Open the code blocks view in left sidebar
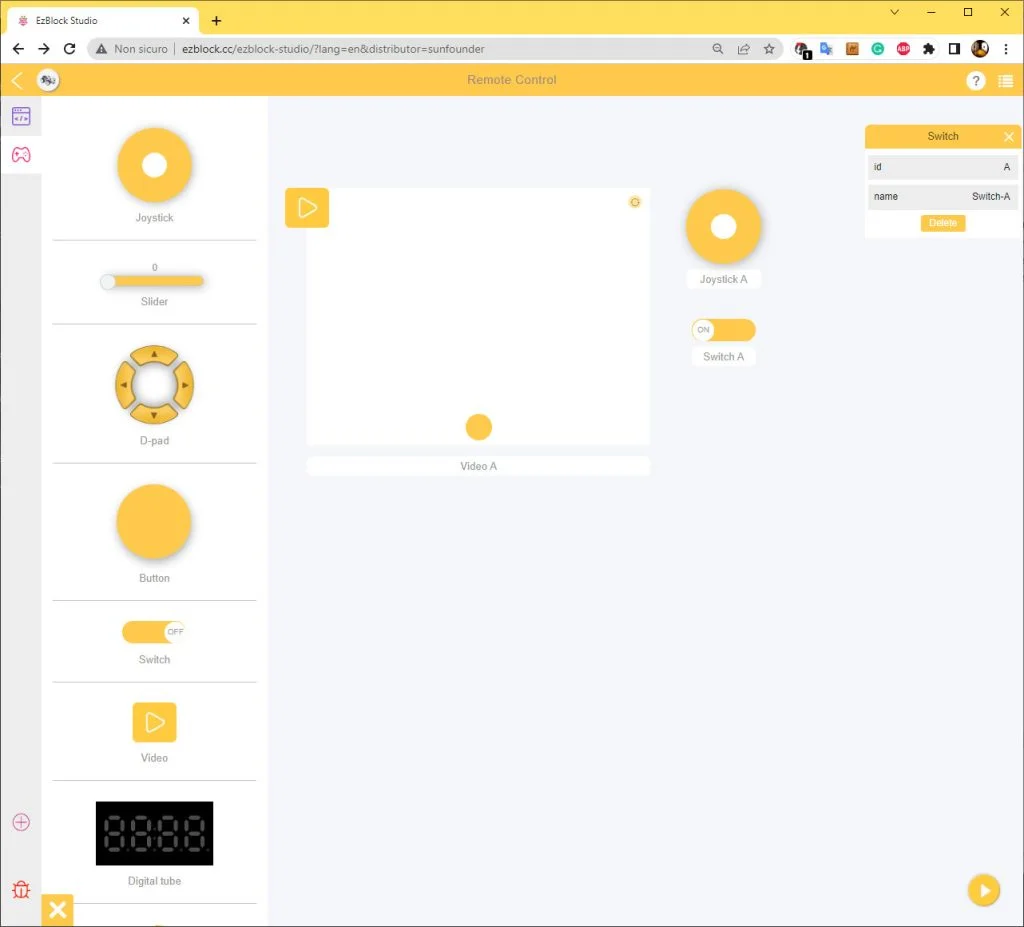 [21, 117]
